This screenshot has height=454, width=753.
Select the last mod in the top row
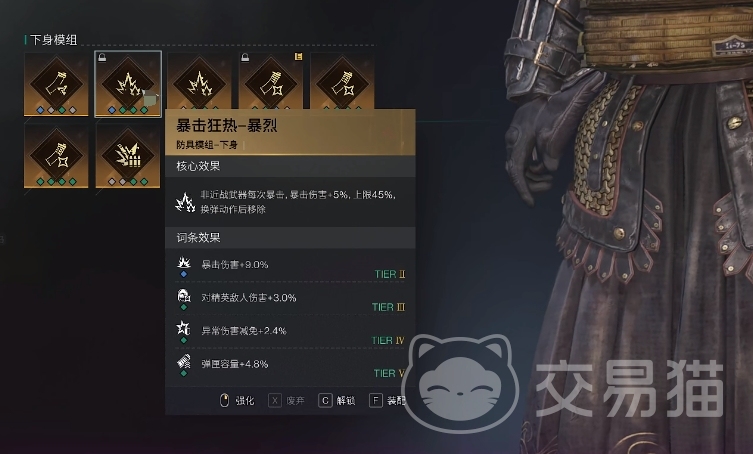pos(342,81)
